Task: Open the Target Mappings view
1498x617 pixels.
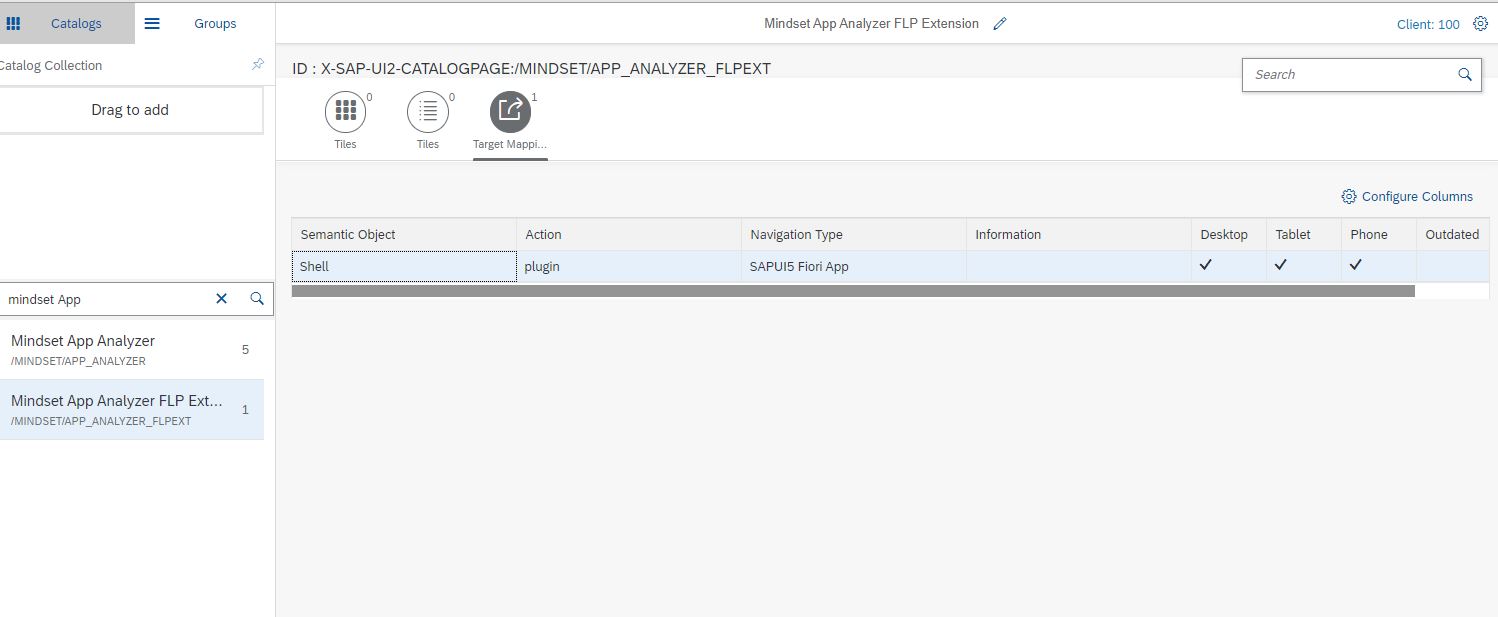Action: [x=509, y=109]
